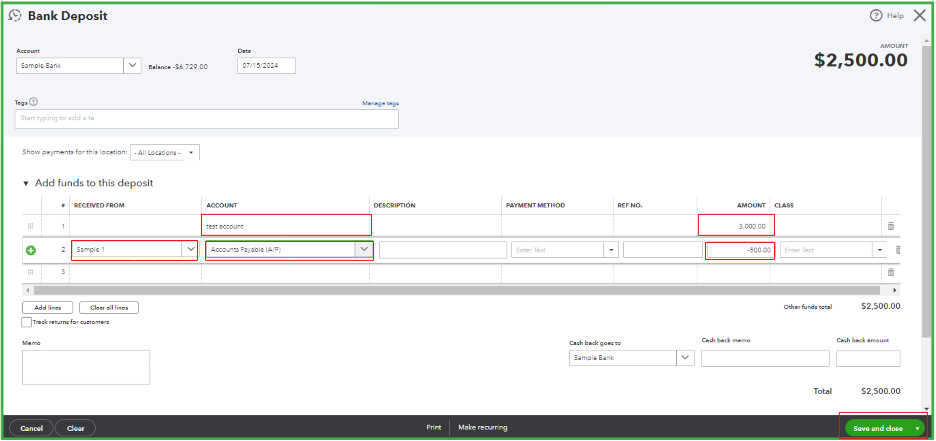Screen dimensions: 936x441
Task: Click the Clear all lines button
Action: 109,308
